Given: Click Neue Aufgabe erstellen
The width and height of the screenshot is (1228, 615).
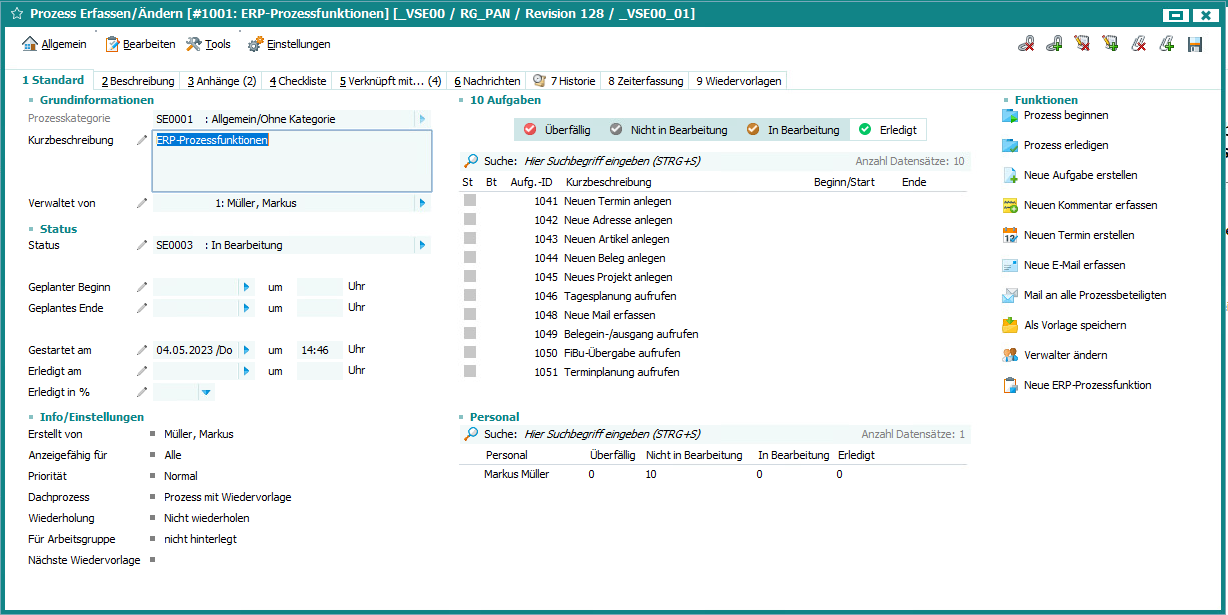Looking at the screenshot, I should click(1080, 175).
